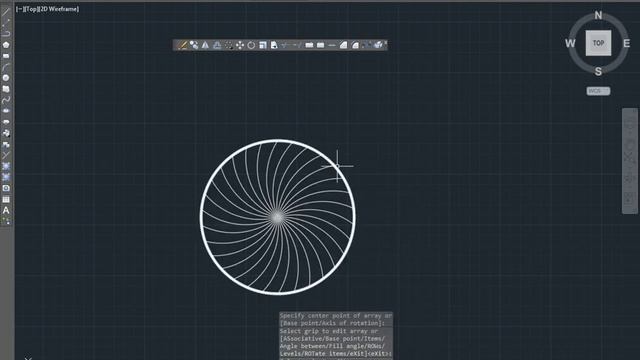Select the Spline tool

coord(6,100)
